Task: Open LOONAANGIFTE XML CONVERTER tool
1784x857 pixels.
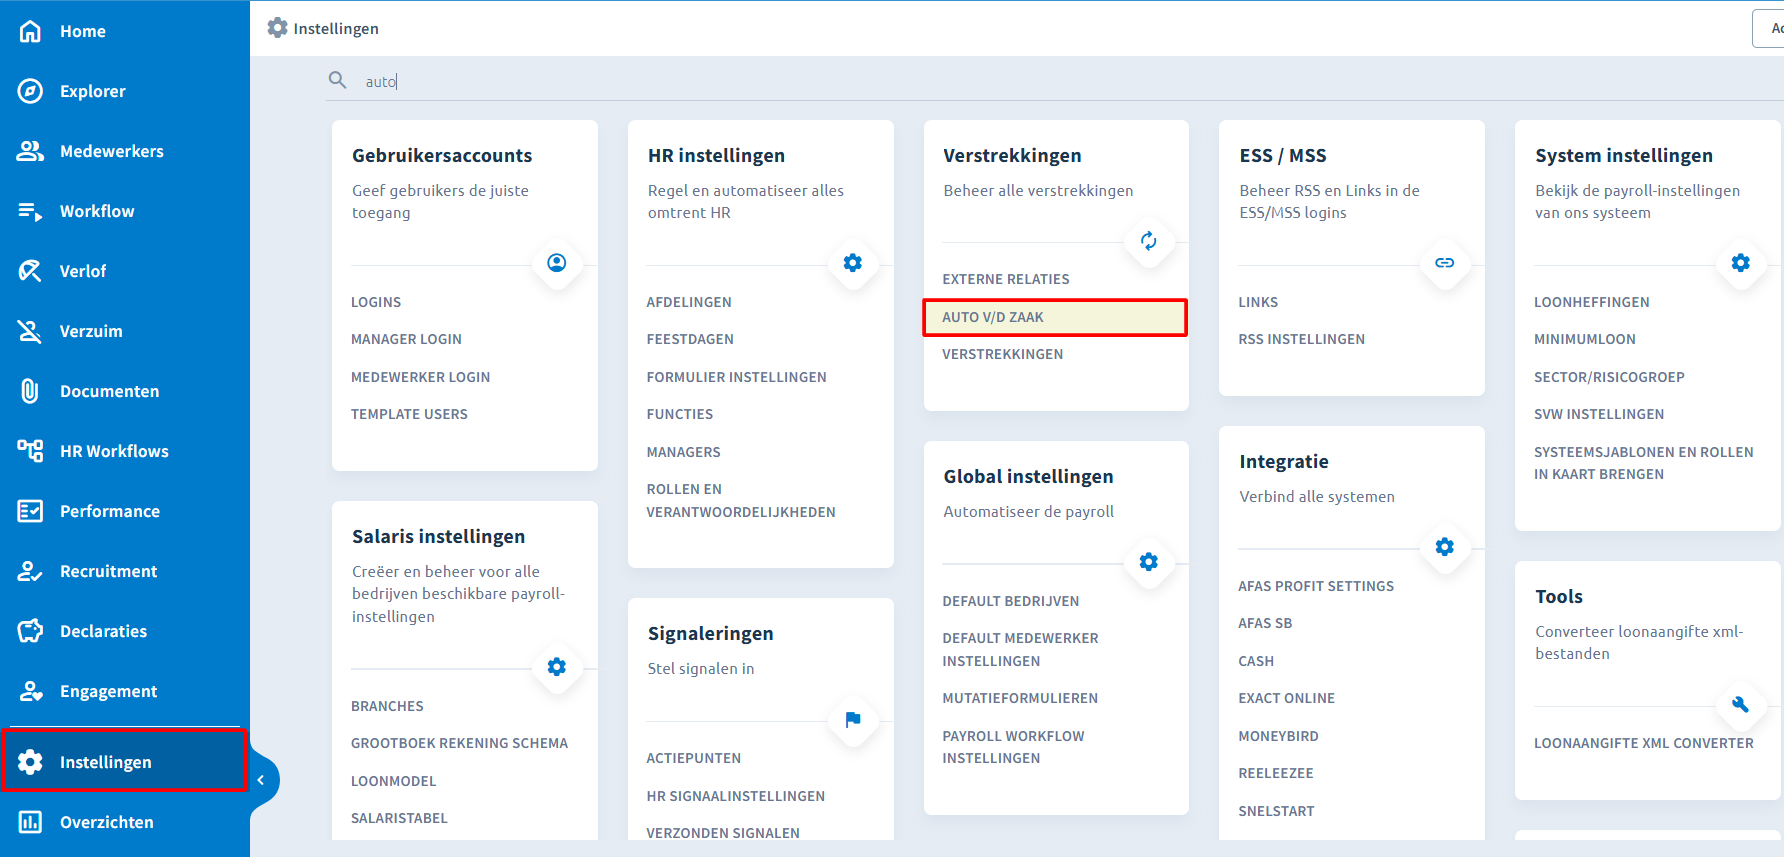Action: pos(1644,743)
